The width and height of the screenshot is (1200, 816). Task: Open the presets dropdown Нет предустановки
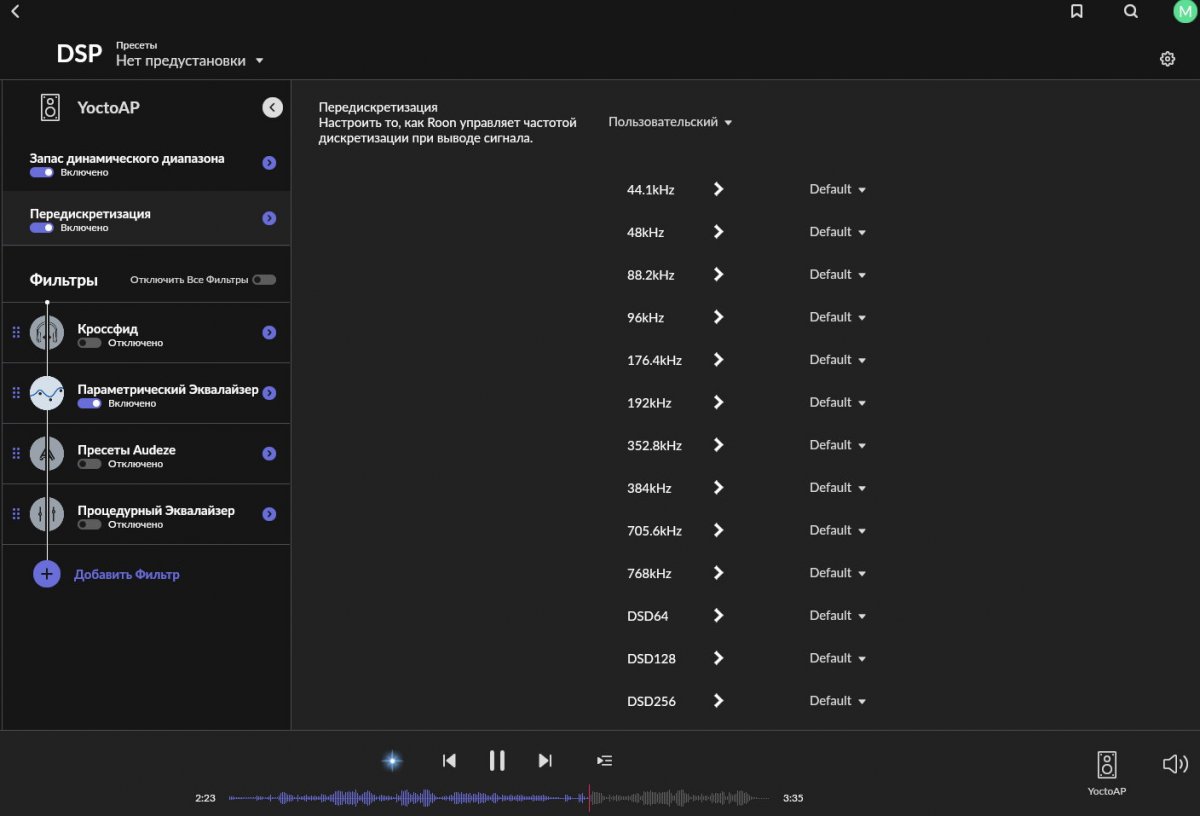point(190,60)
